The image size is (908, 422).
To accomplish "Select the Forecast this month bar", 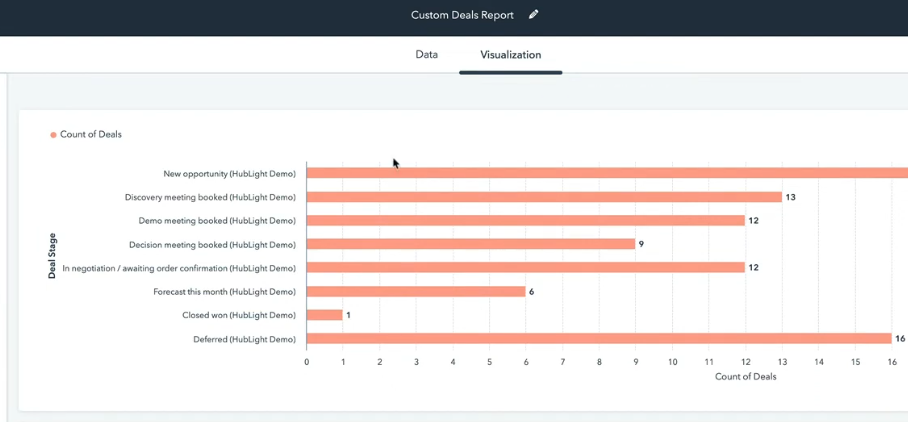I will 415,291.
